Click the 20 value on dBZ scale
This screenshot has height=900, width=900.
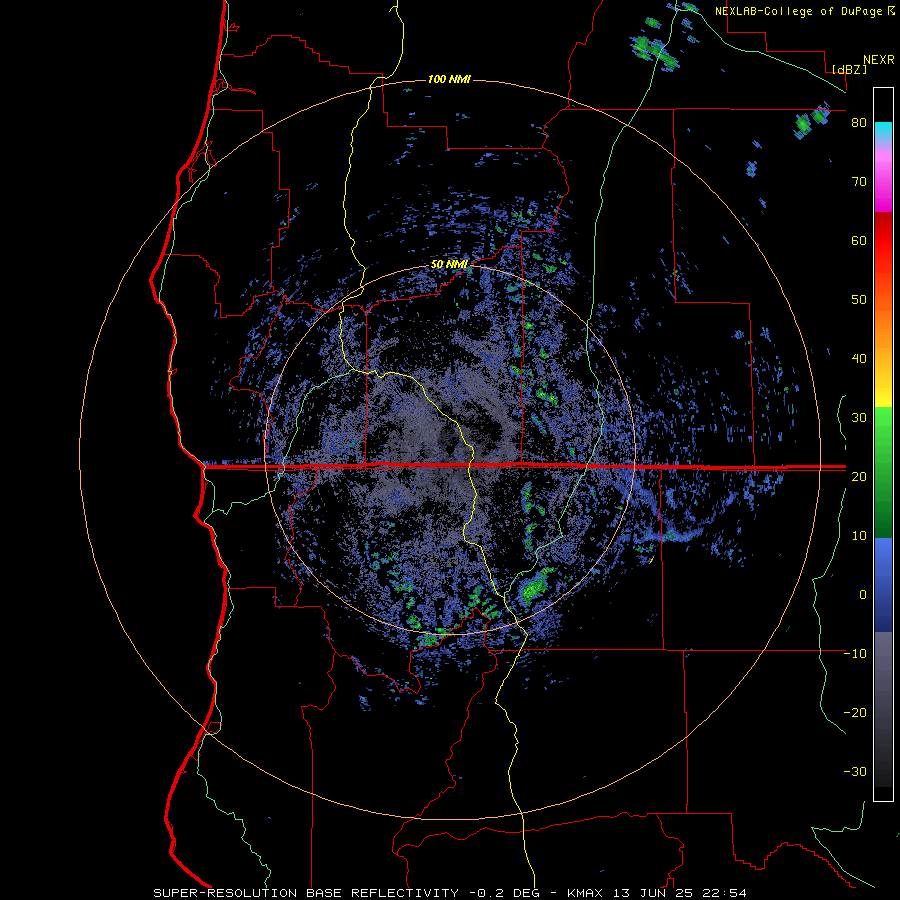(859, 476)
